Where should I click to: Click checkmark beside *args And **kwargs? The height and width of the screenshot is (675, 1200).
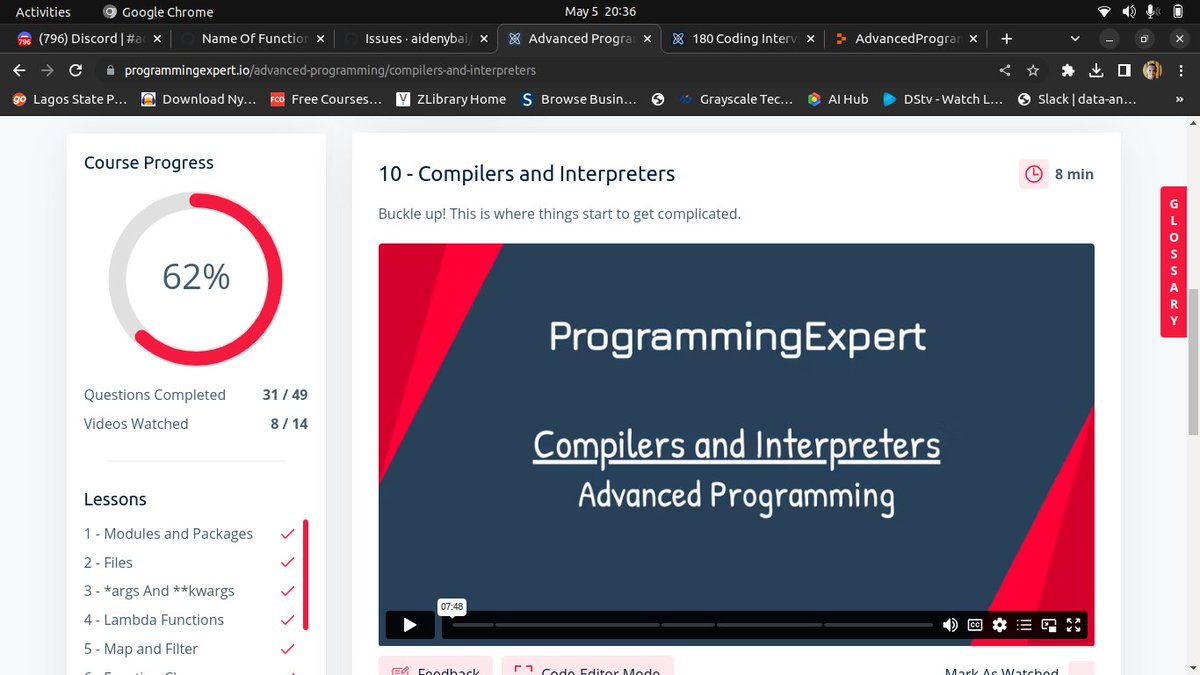point(287,591)
